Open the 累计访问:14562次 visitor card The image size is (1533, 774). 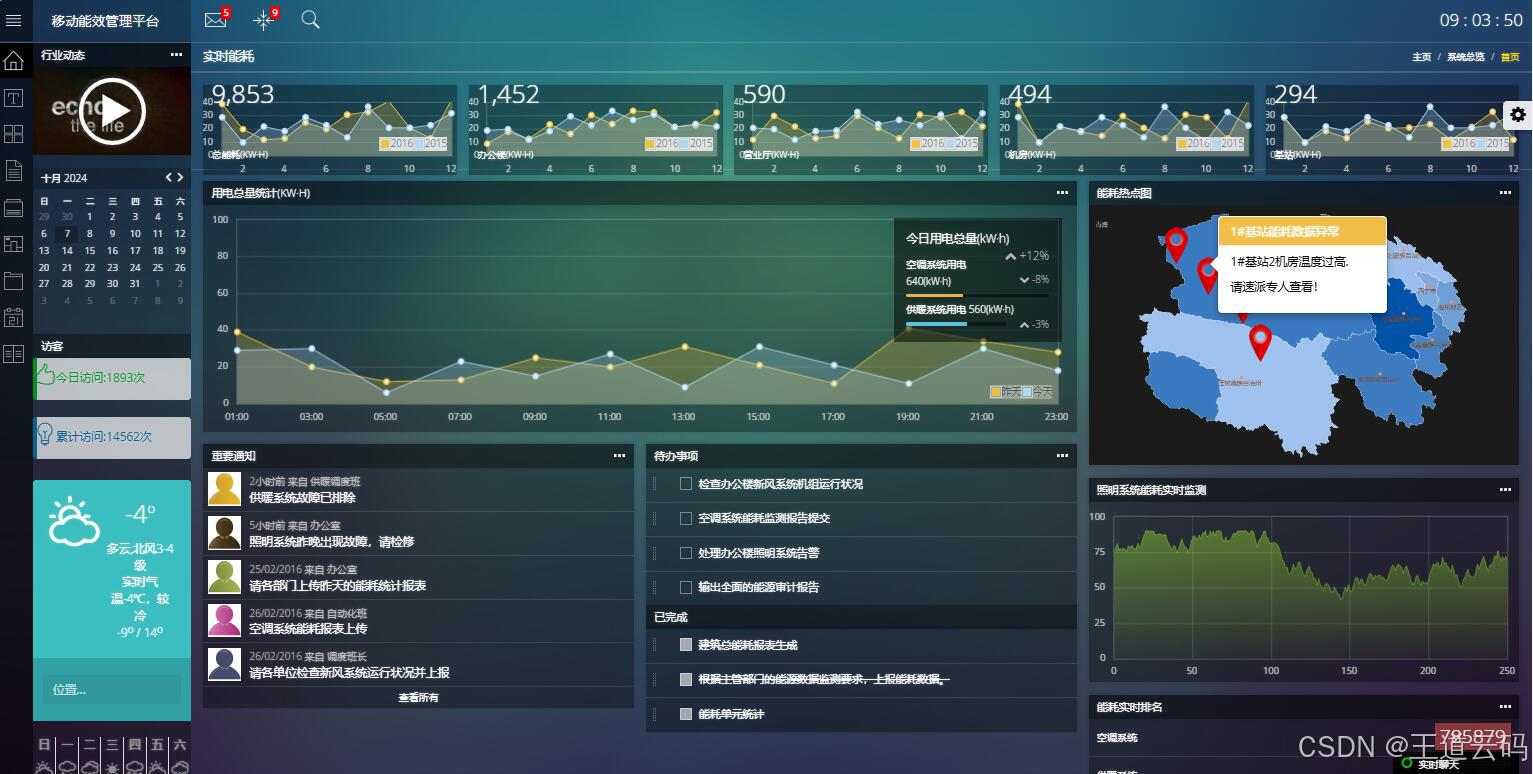(x=112, y=437)
